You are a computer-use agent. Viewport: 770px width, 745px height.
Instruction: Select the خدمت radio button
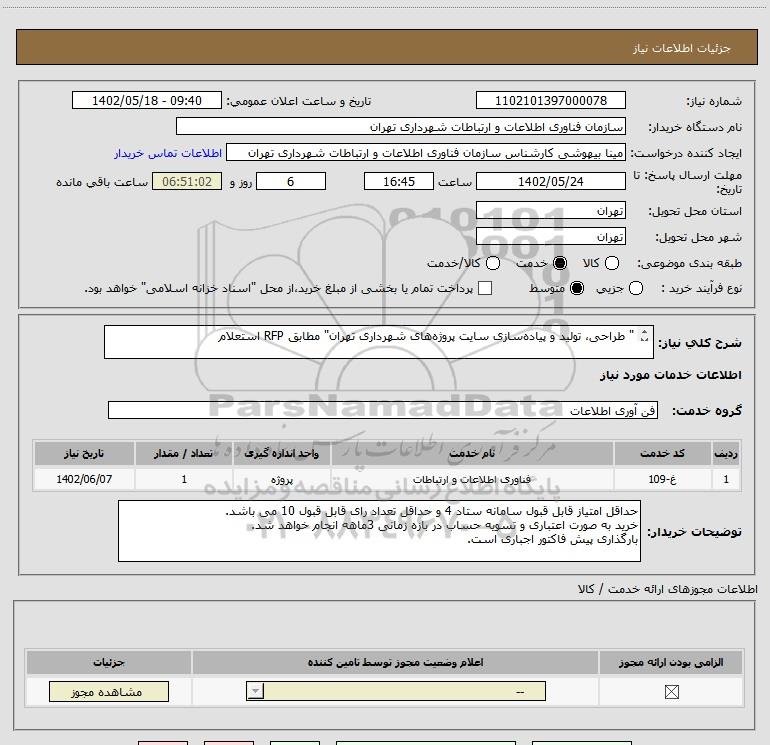pos(560,263)
